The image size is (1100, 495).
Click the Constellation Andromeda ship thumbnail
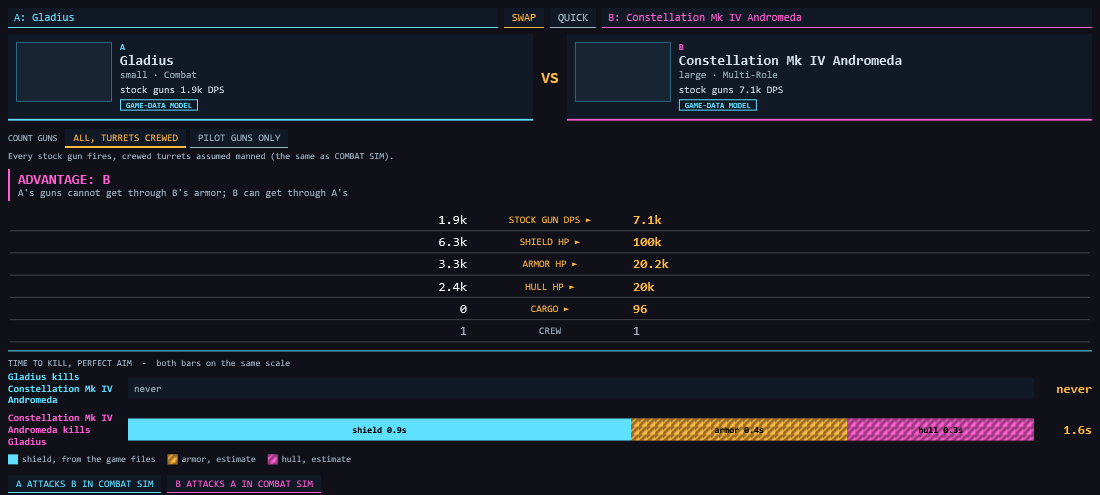tap(623, 72)
